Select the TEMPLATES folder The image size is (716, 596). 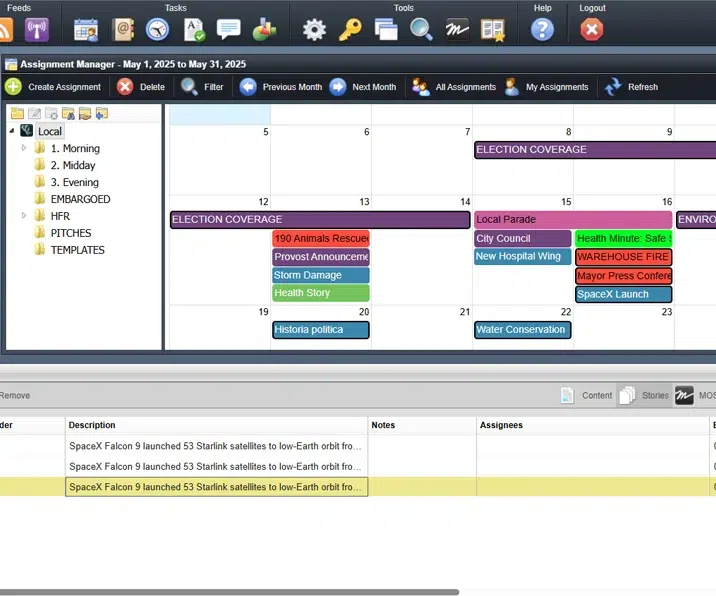[x=78, y=249]
